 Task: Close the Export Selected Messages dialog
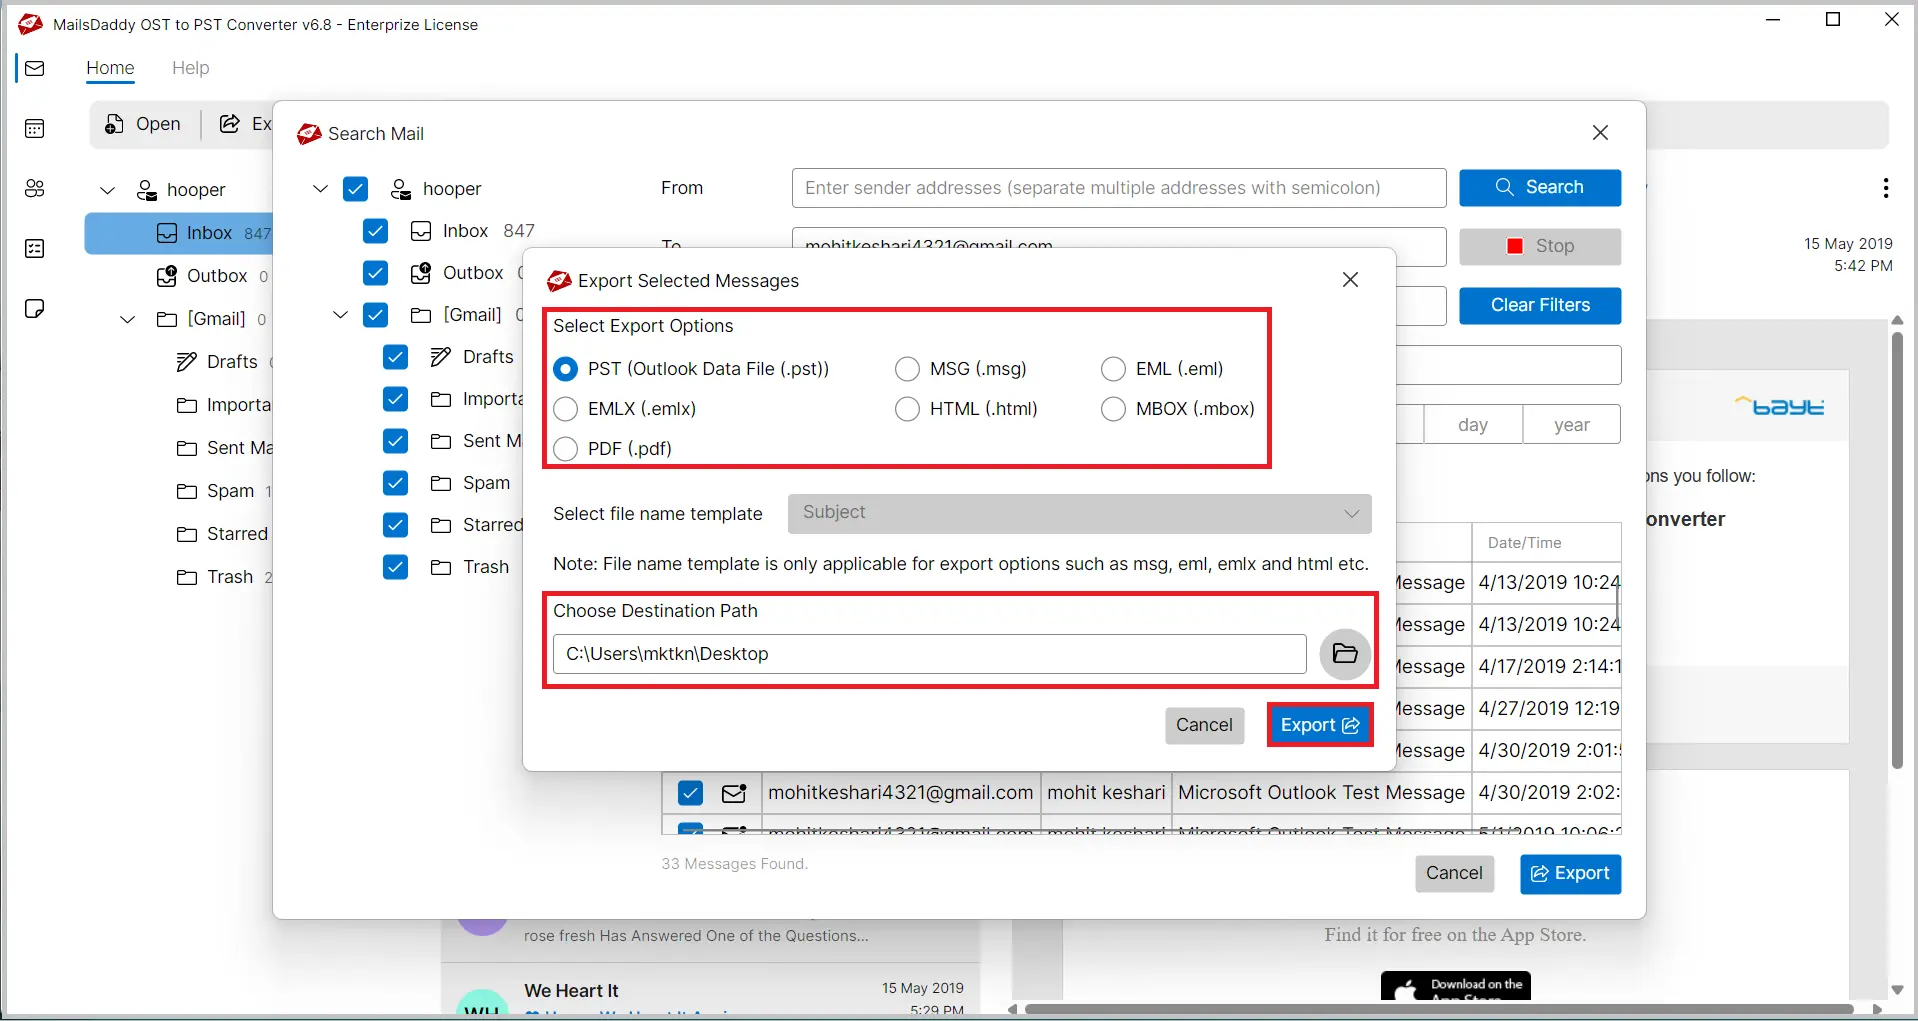[x=1350, y=280]
